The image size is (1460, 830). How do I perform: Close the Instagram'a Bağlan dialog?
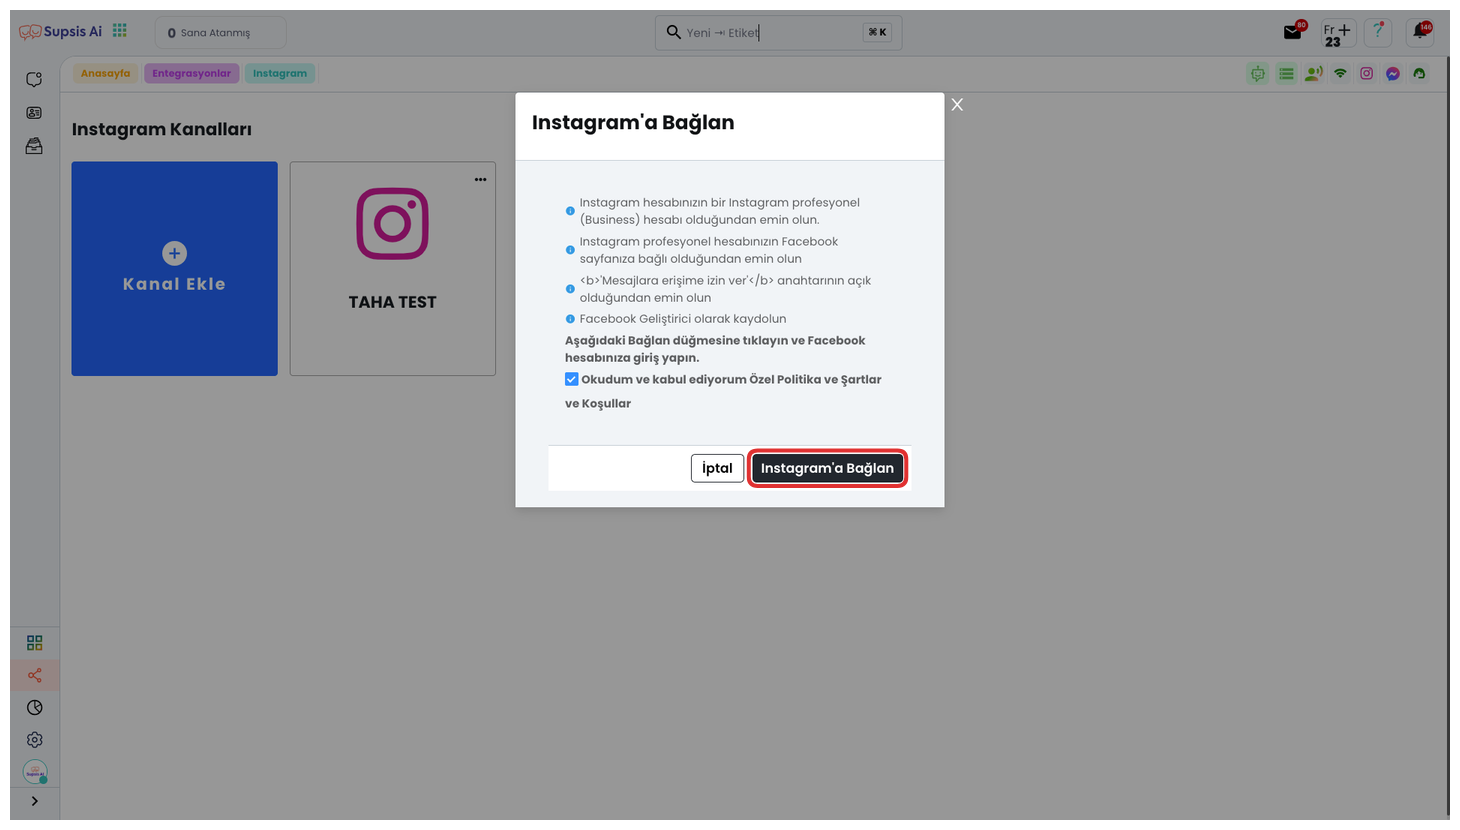(x=957, y=105)
